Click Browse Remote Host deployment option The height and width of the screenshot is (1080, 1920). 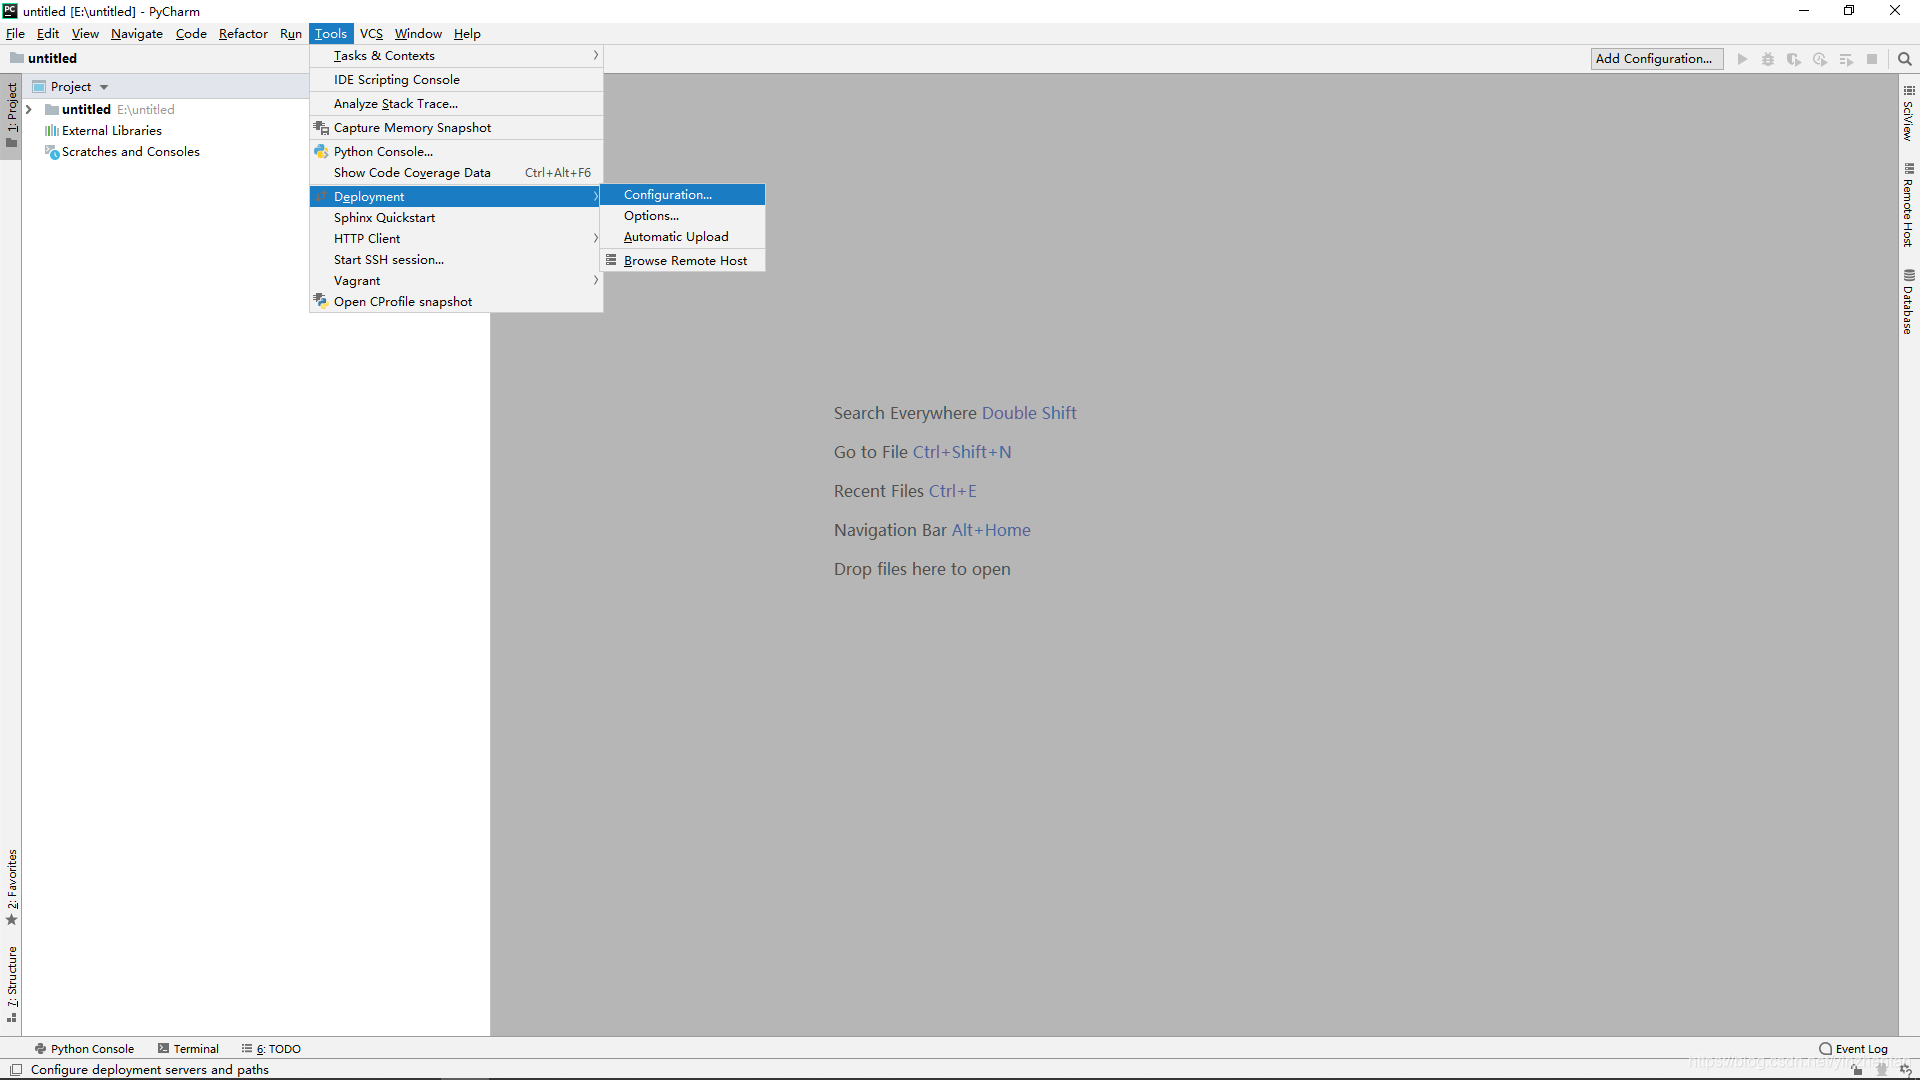click(686, 260)
